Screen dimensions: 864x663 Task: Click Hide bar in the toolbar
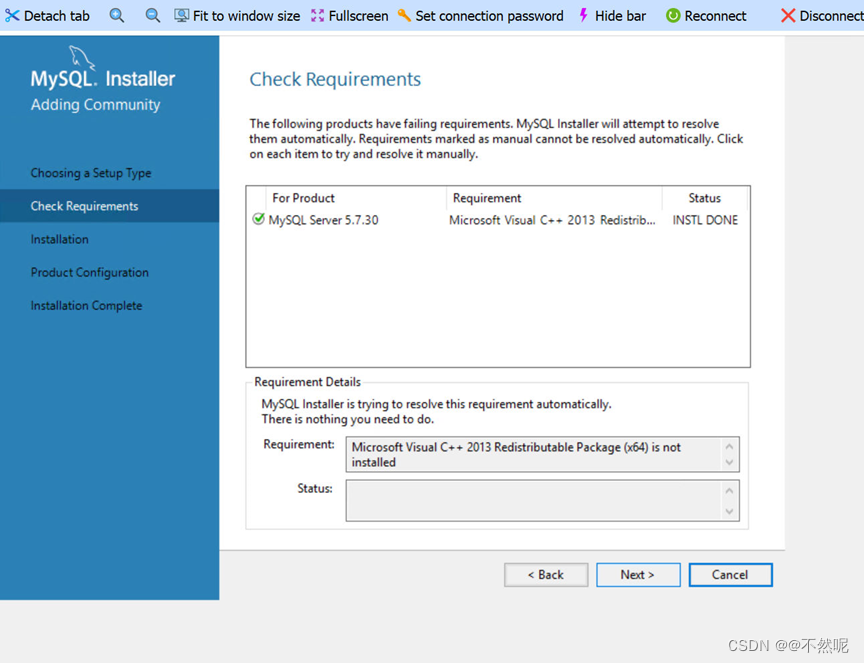(612, 16)
